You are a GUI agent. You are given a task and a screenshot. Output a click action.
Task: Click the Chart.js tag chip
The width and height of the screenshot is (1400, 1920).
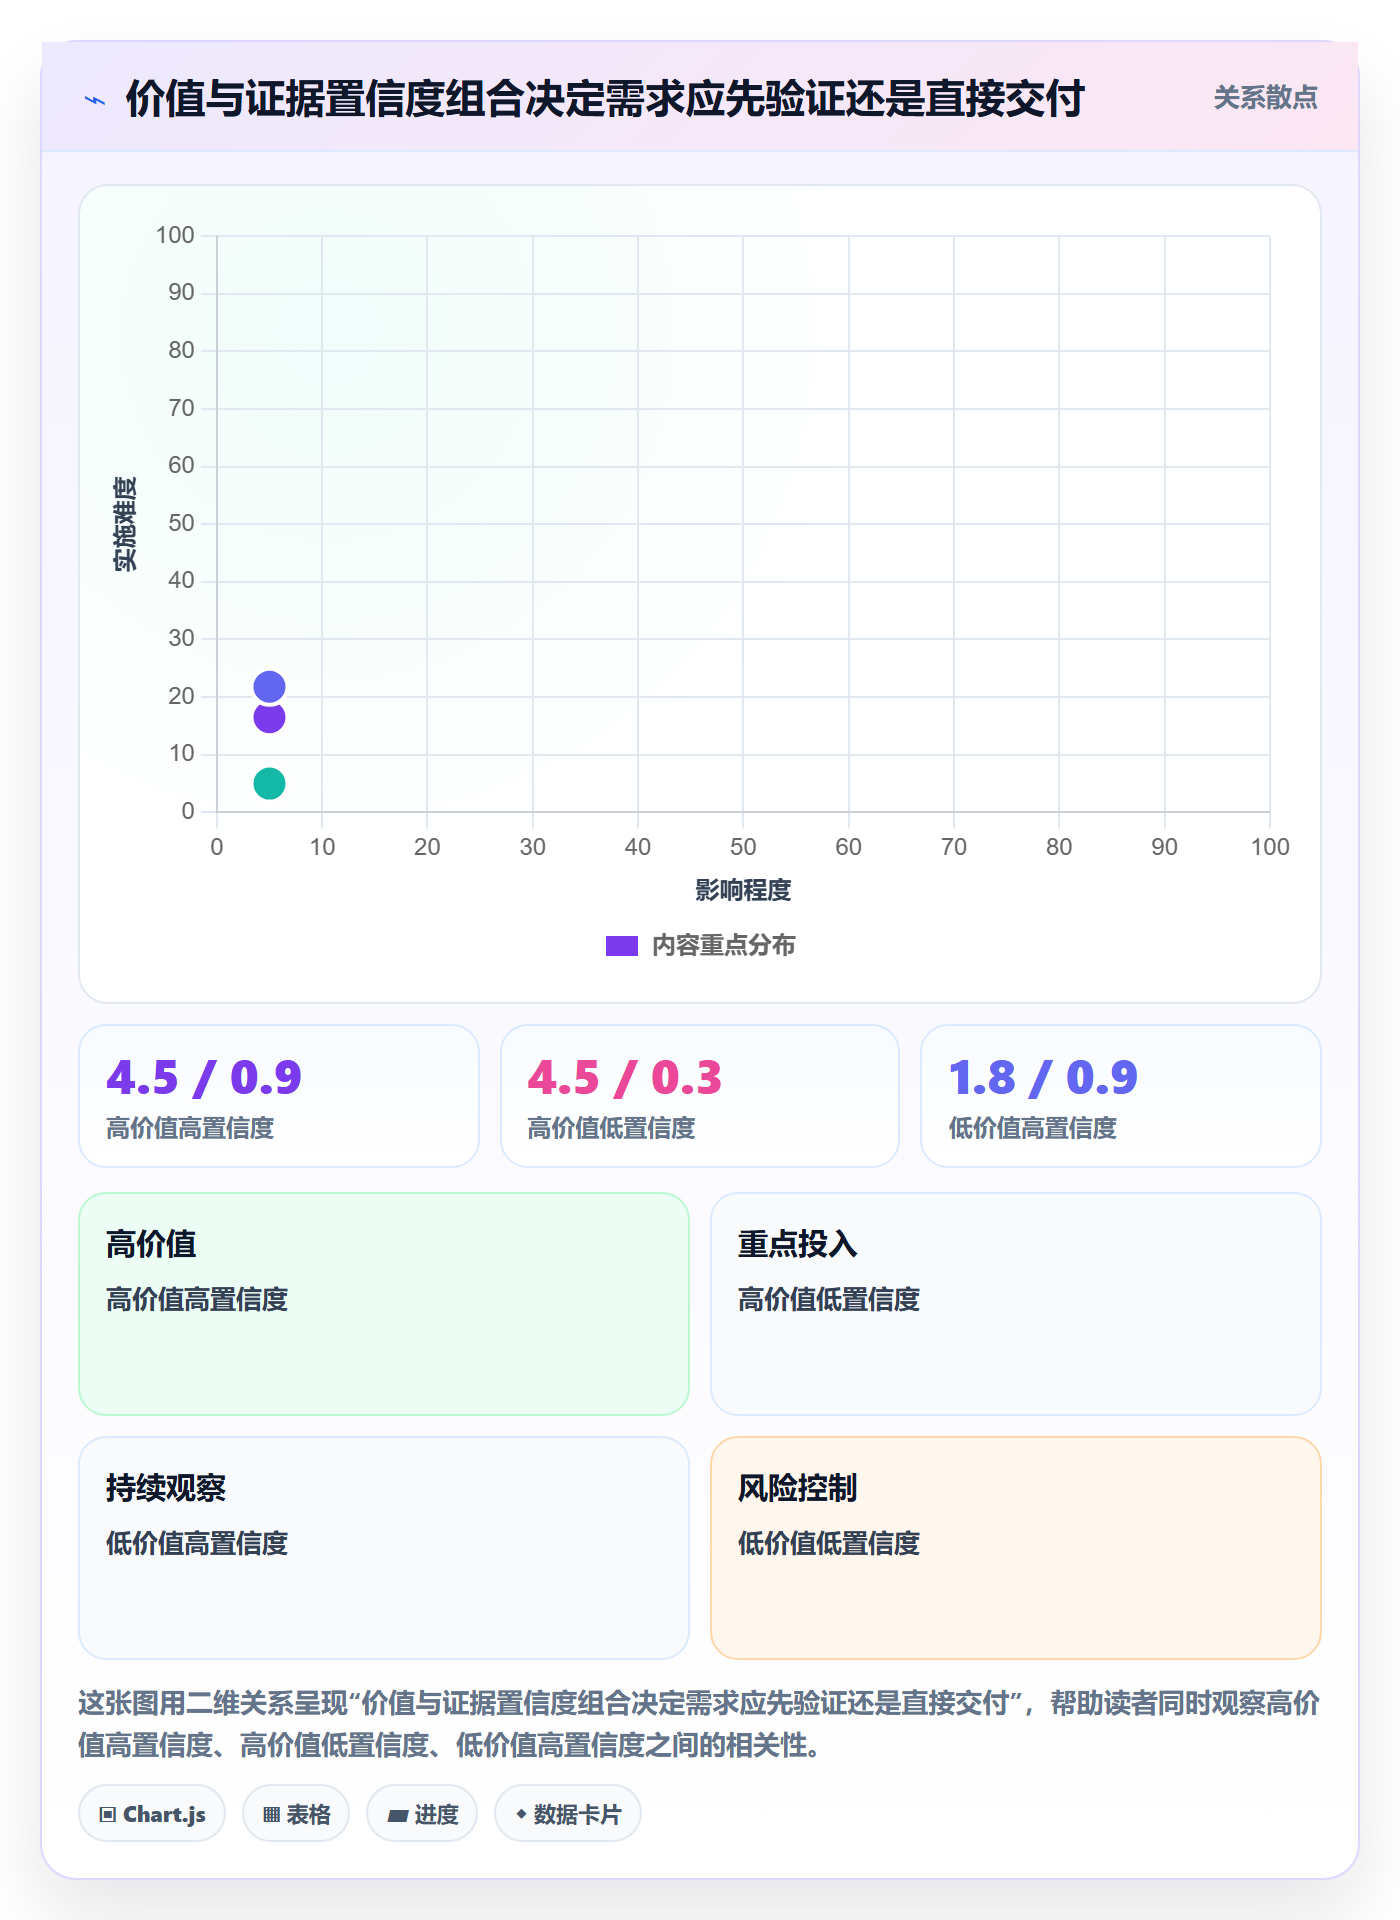tap(152, 1814)
